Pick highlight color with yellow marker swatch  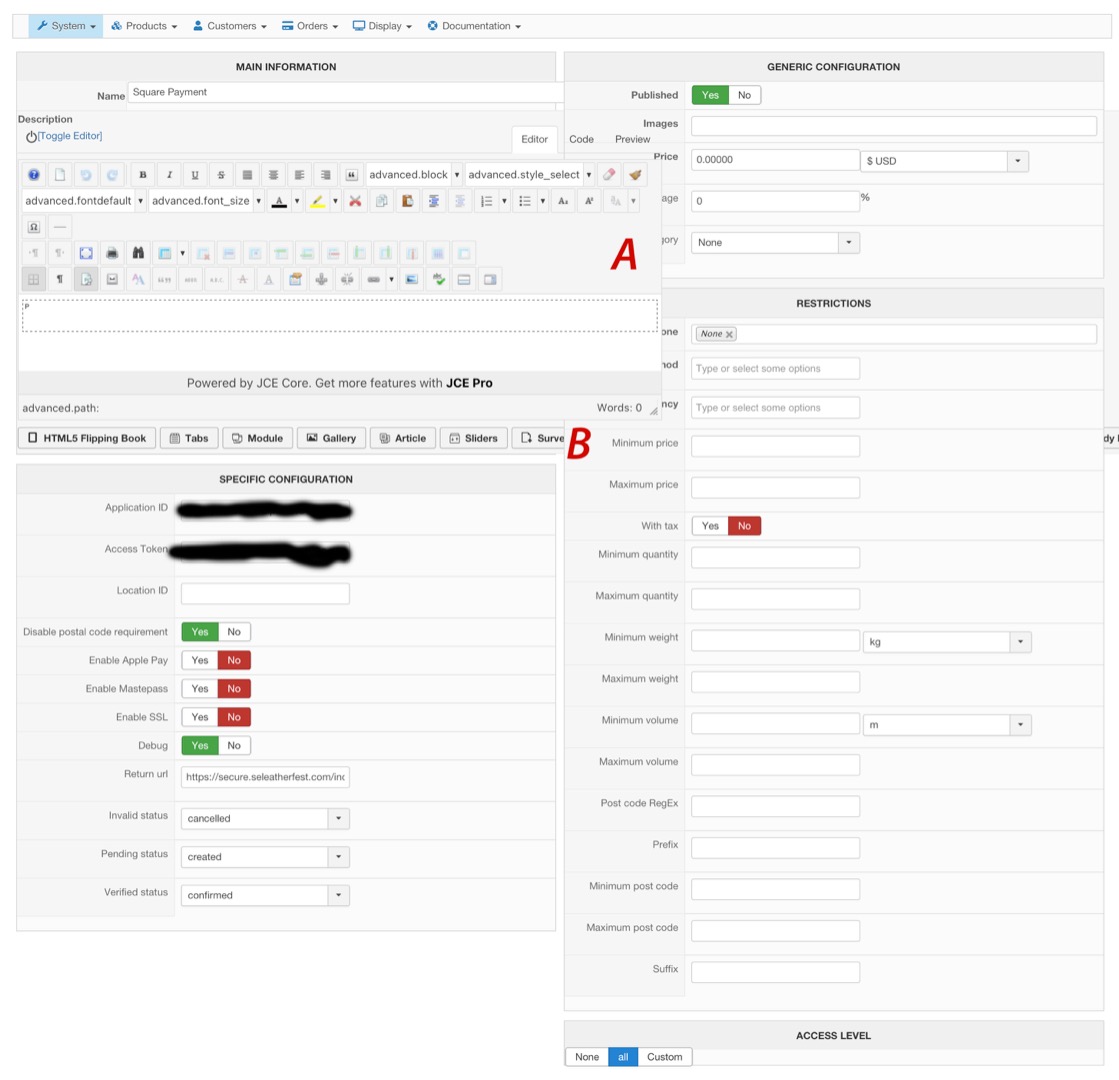click(x=318, y=201)
